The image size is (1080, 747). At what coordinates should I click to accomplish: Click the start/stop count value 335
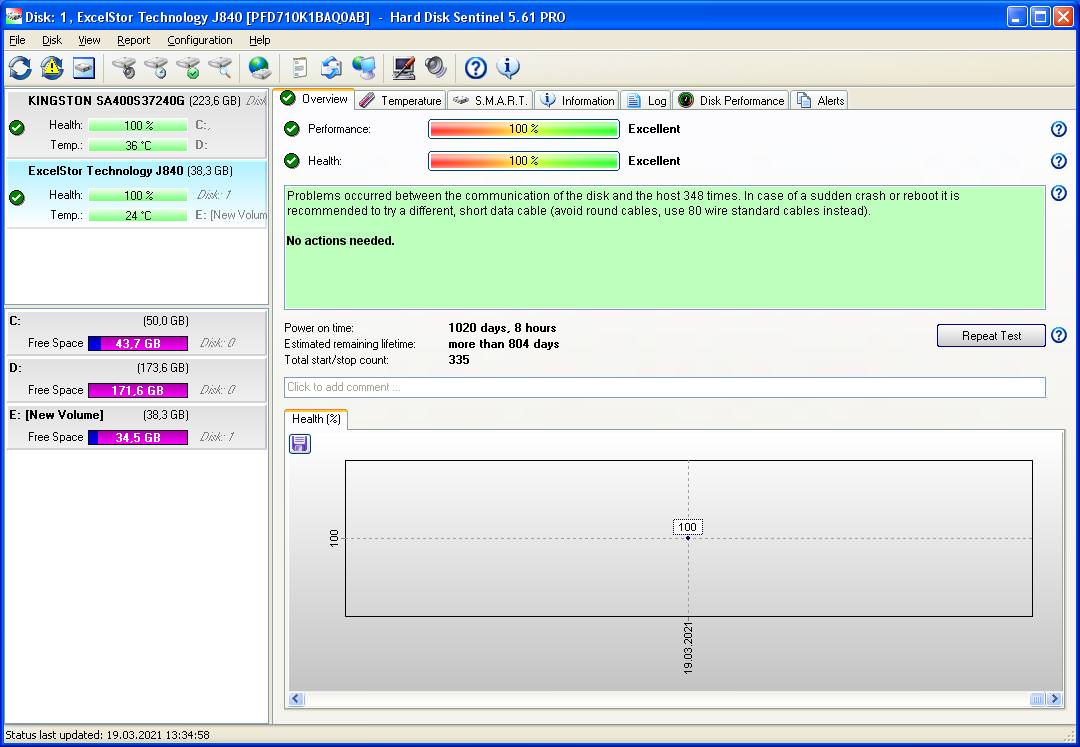(x=459, y=359)
